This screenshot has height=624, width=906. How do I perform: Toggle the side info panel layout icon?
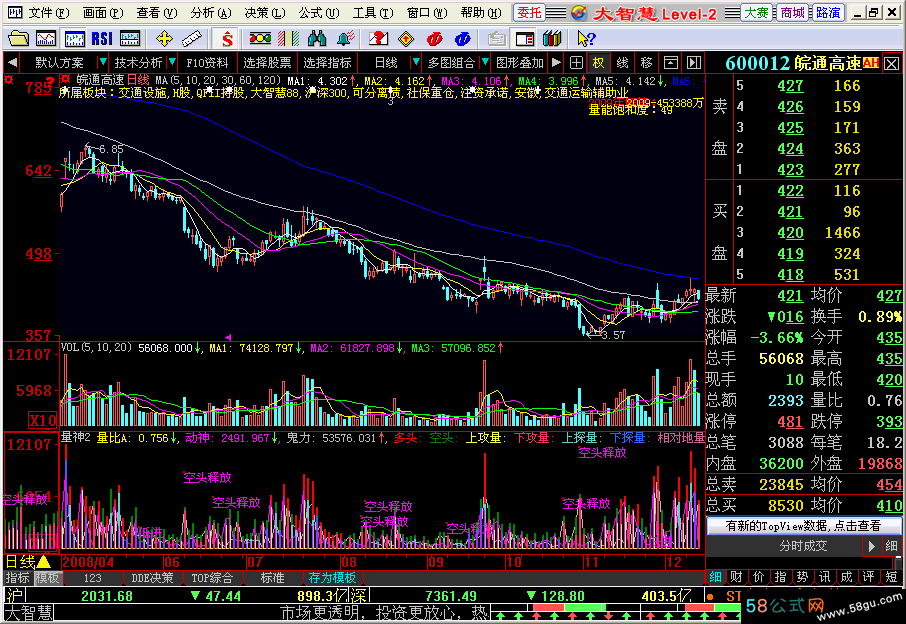coord(525,39)
